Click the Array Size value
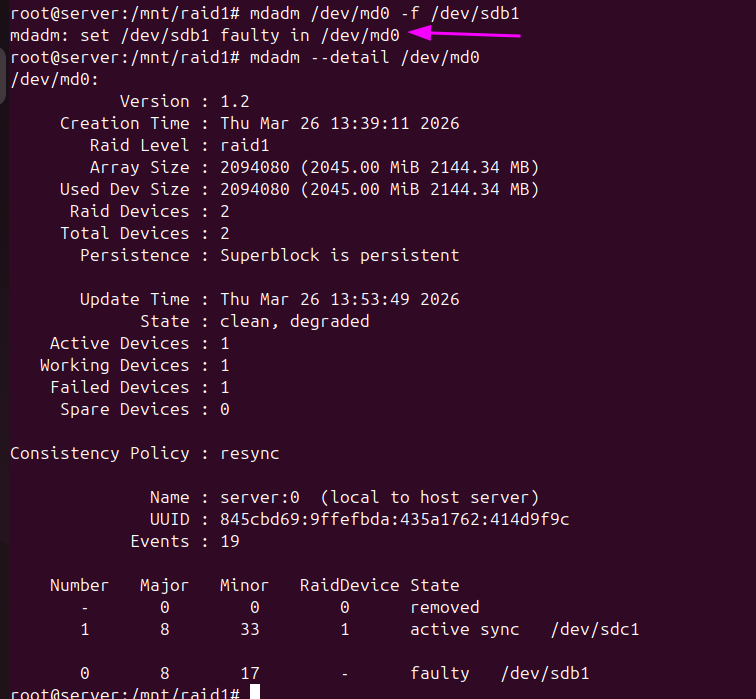Image resolution: width=756 pixels, height=699 pixels. pyautogui.click(x=379, y=167)
